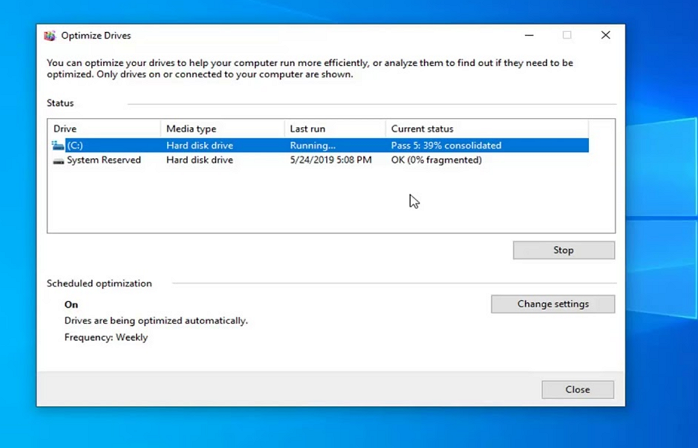This screenshot has height=448, width=698.
Task: Open Change settings for scheduled optimization
Action: (x=553, y=304)
